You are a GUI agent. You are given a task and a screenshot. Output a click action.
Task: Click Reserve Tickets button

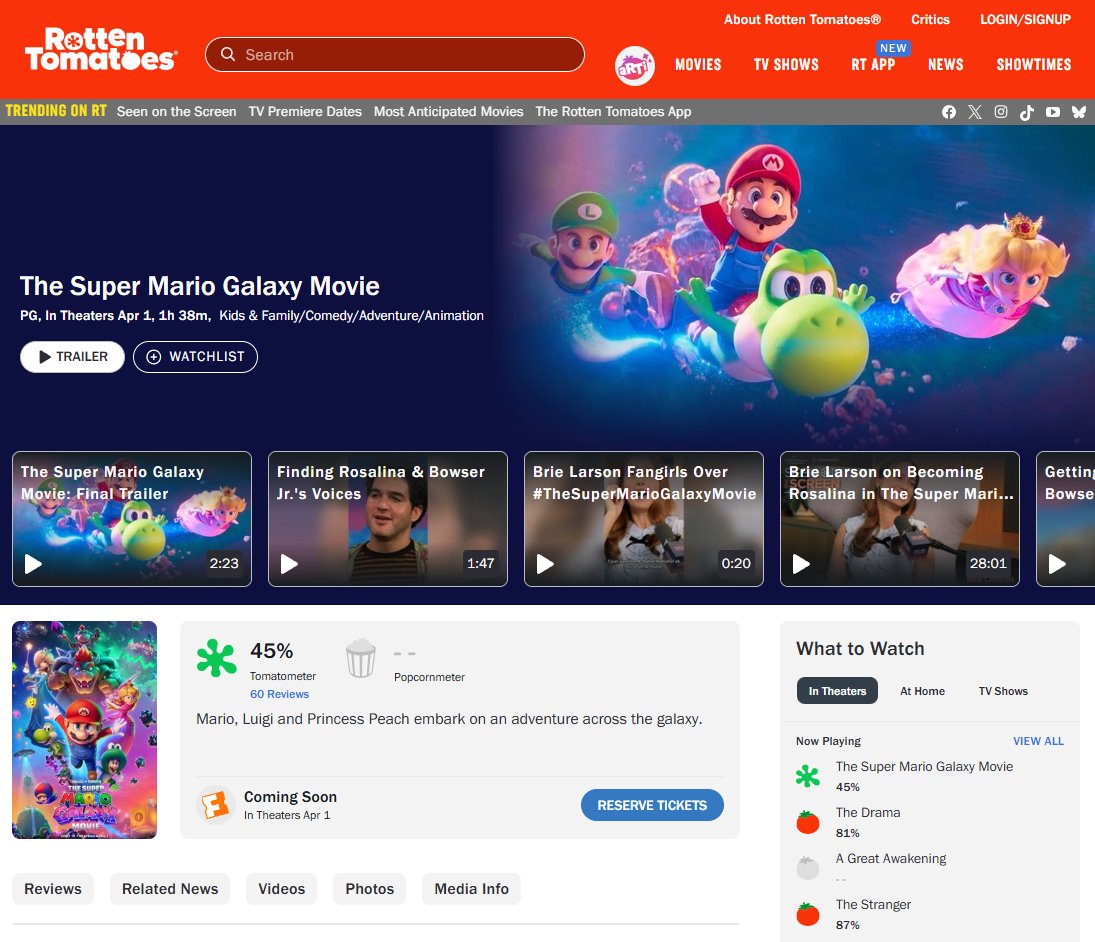[652, 805]
